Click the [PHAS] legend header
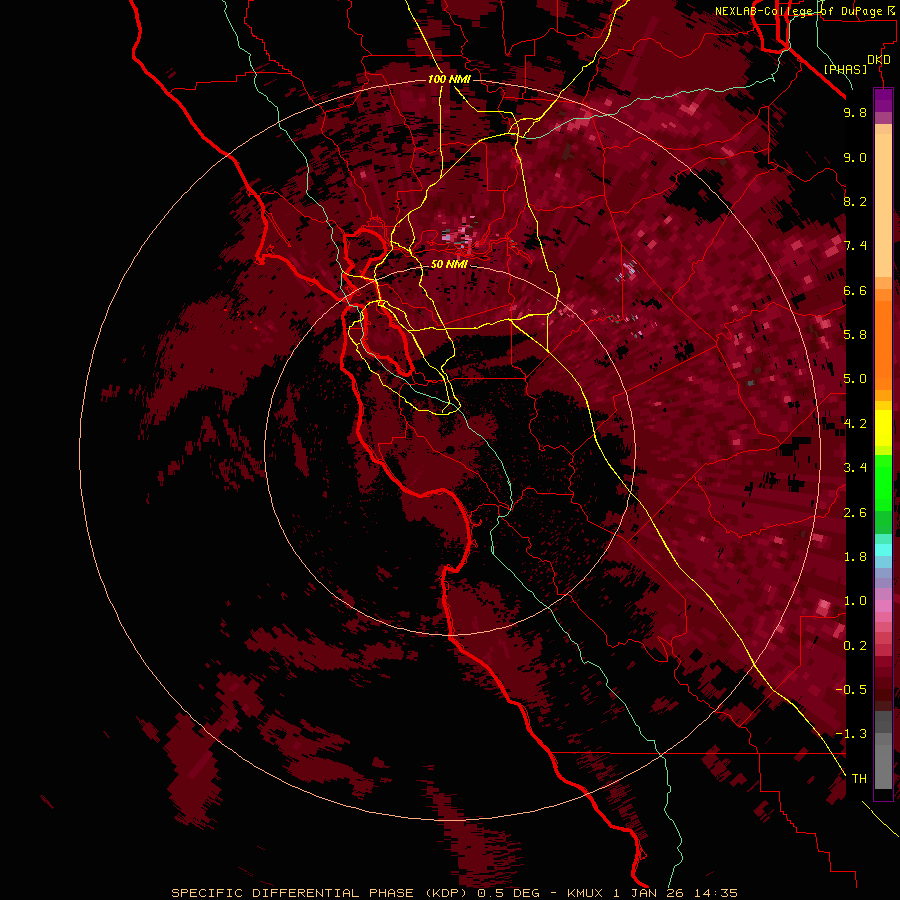This screenshot has width=900, height=900. coord(845,70)
